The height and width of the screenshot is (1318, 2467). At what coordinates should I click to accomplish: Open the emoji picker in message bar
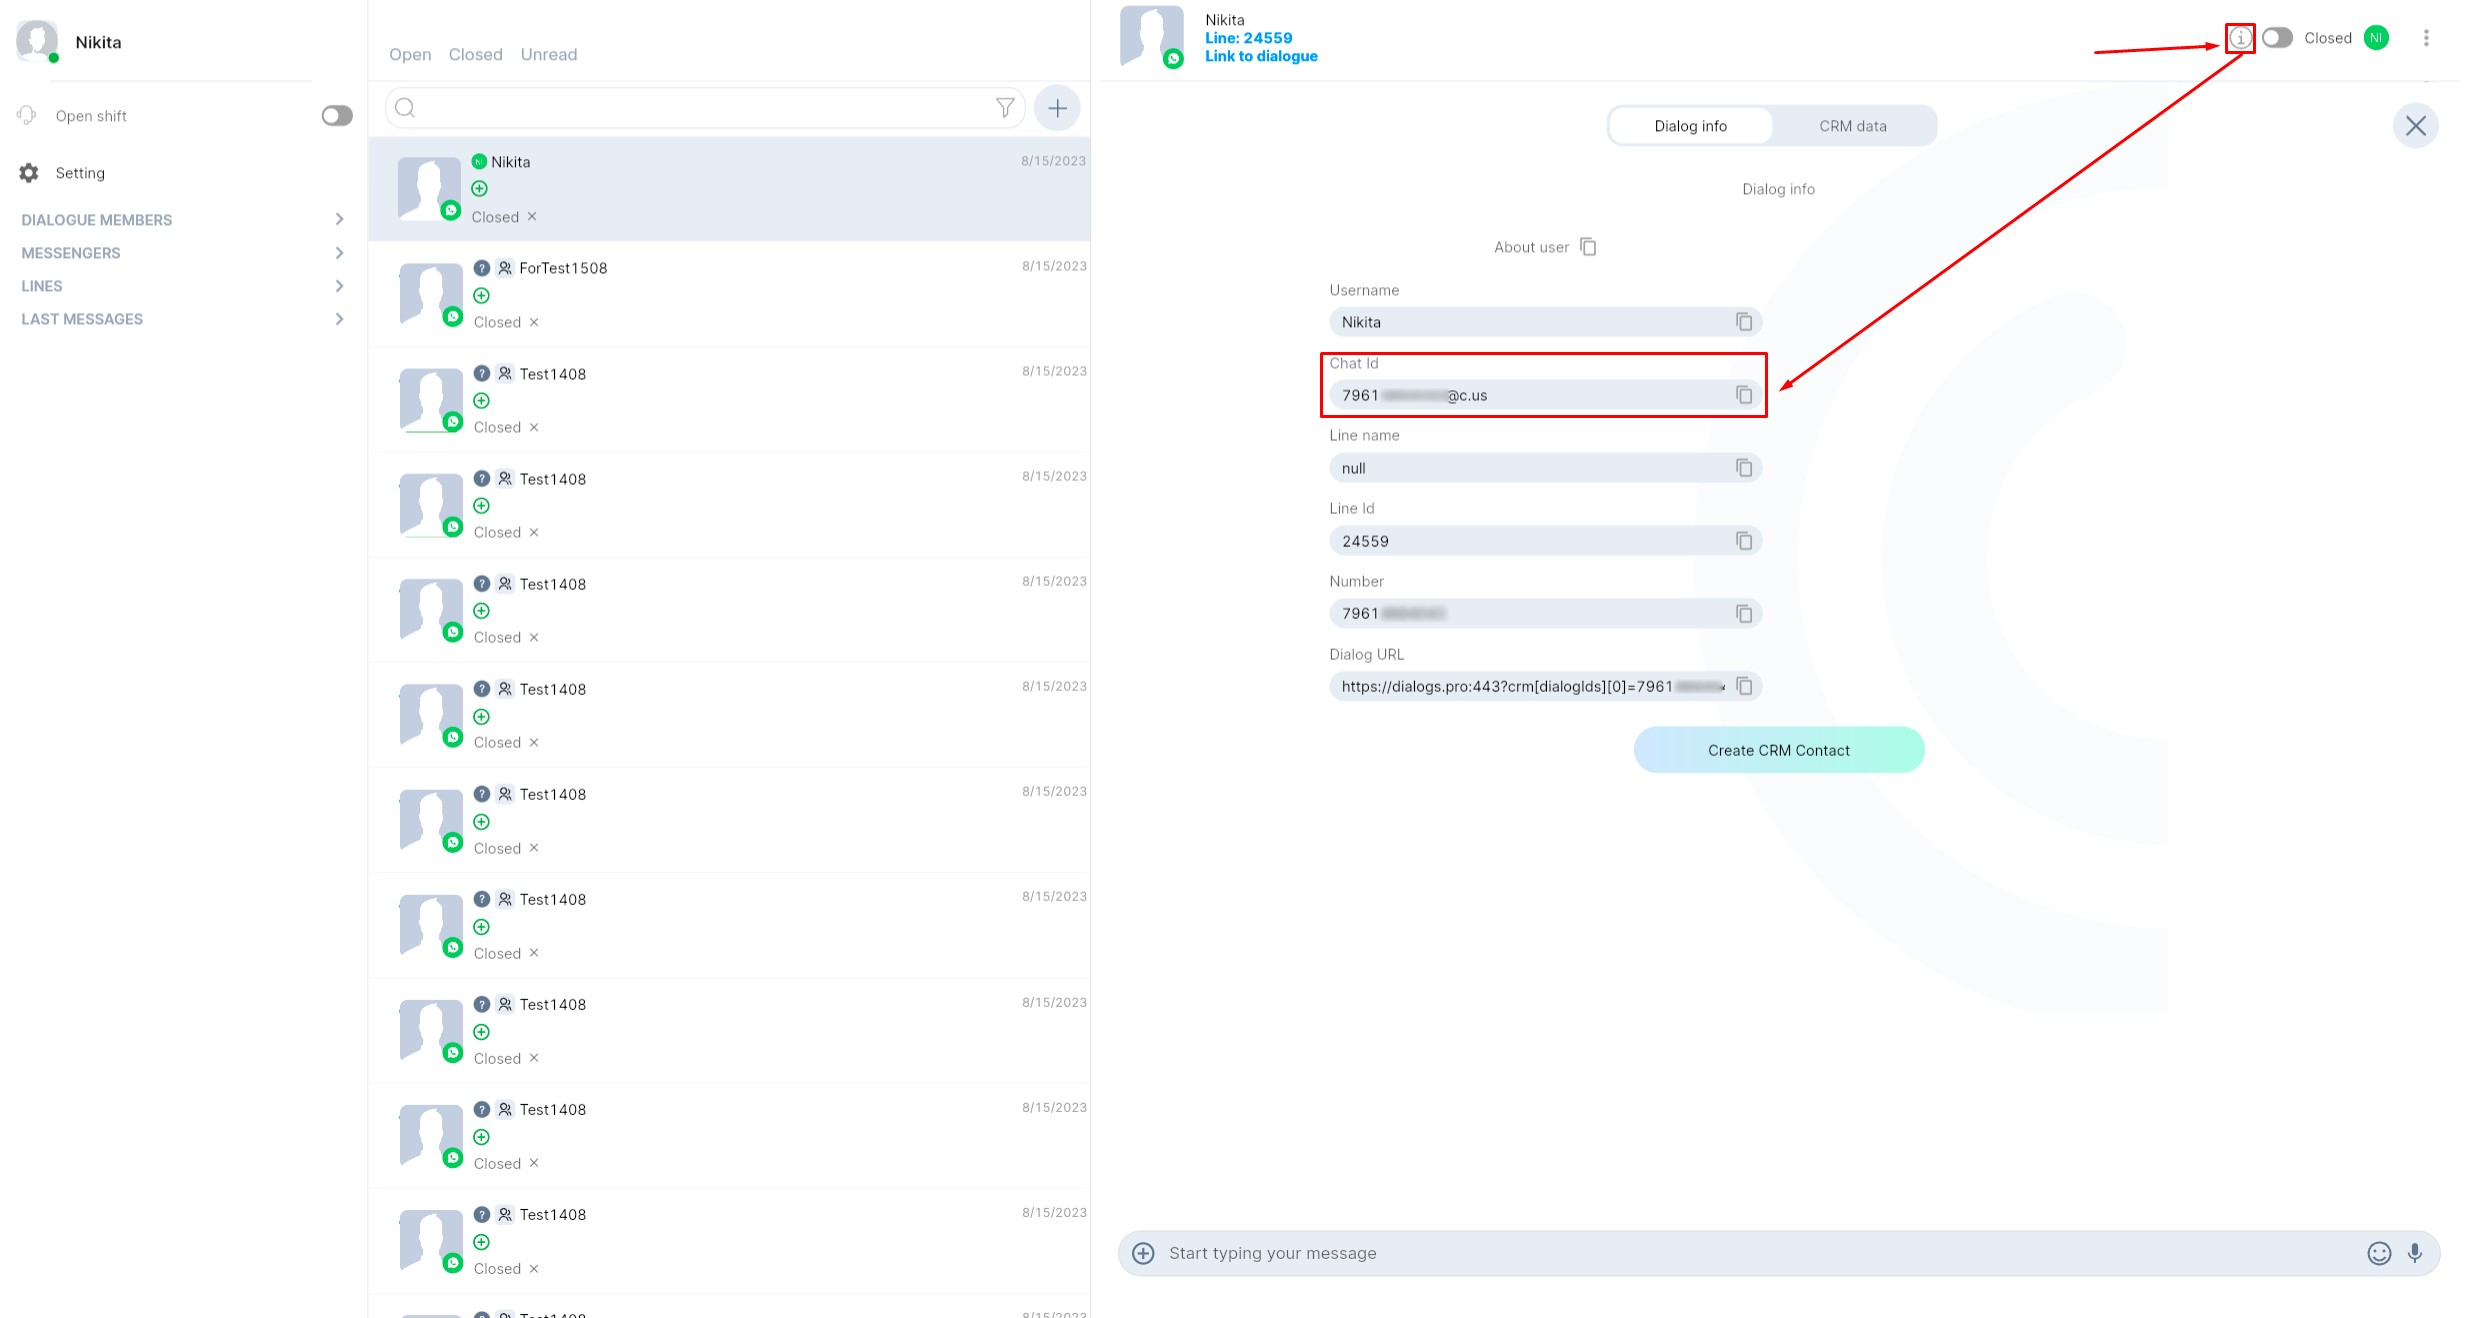click(x=2379, y=1253)
